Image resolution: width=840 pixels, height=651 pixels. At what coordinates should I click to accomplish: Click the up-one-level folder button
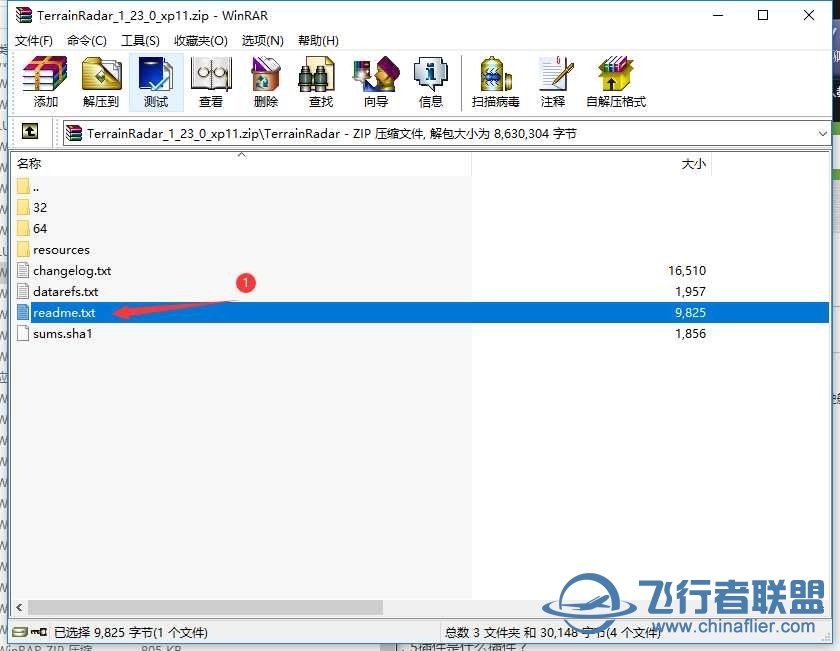pos(30,132)
